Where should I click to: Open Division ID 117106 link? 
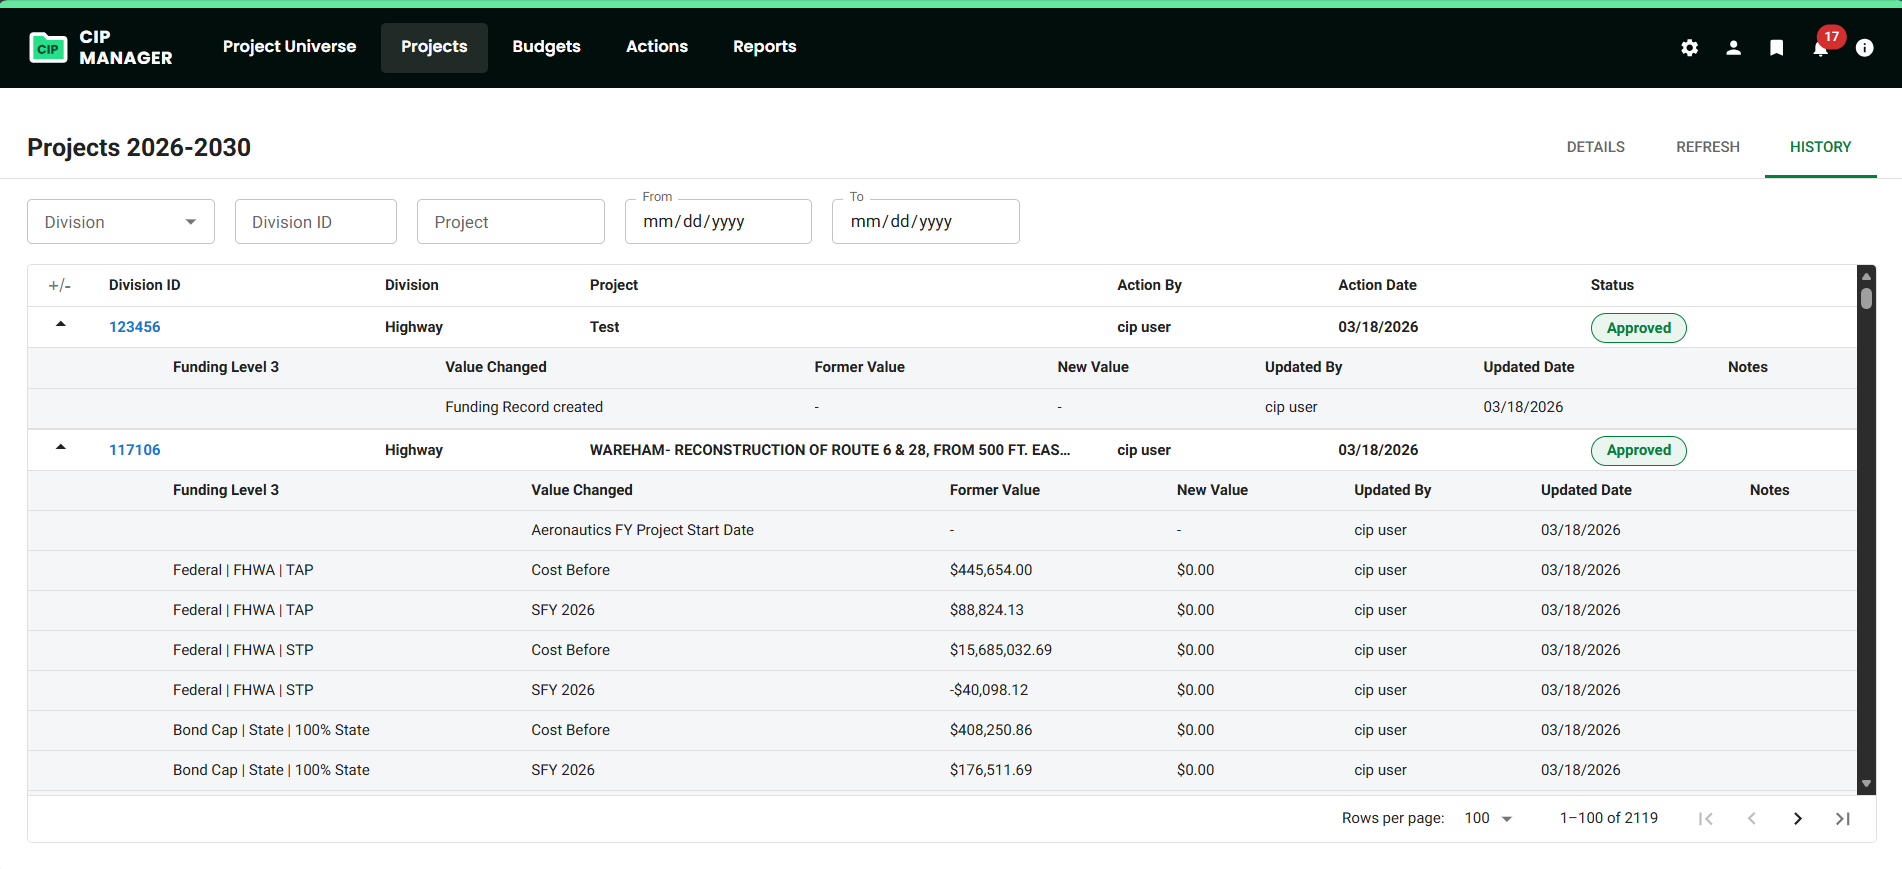[135, 450]
